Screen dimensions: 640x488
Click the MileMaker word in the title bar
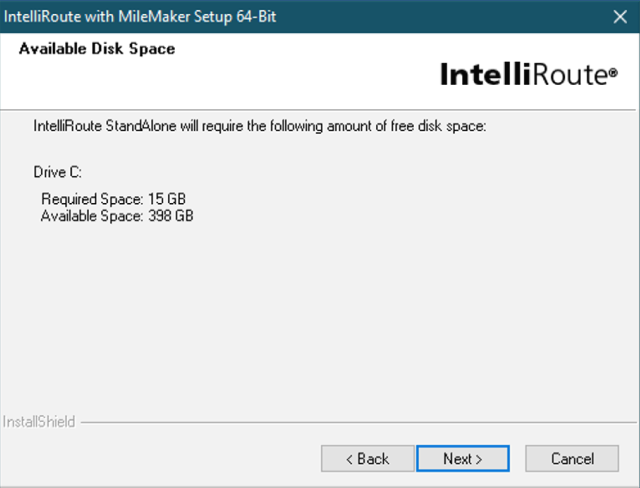(x=154, y=17)
